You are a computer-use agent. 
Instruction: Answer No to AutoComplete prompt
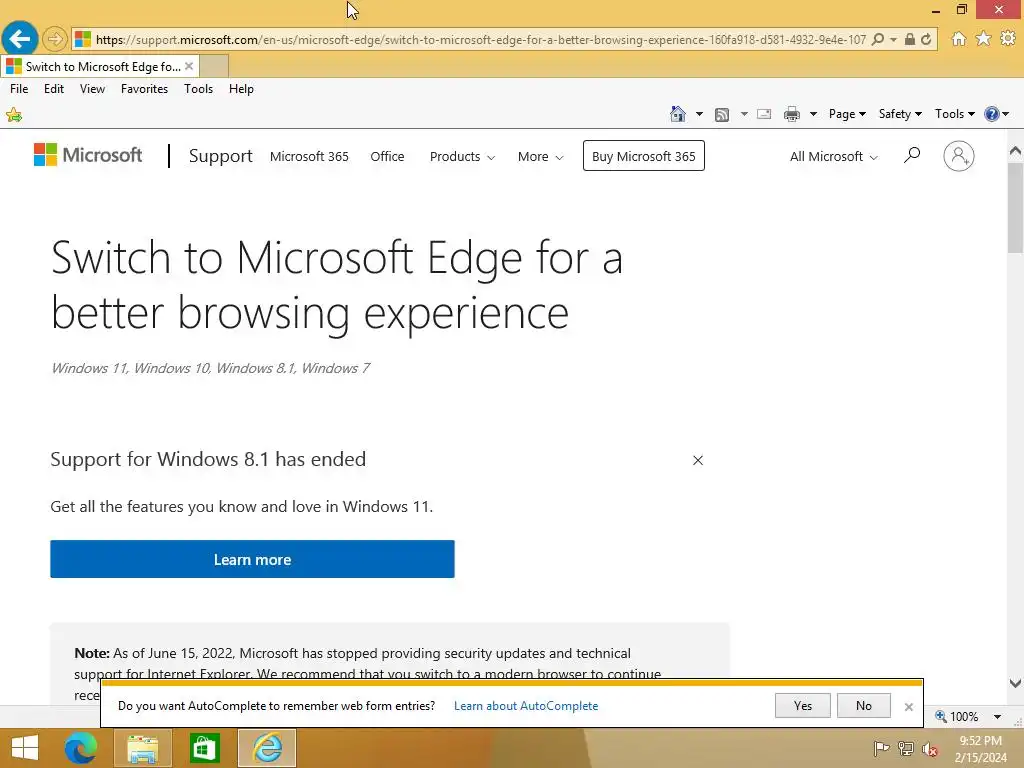pyautogui.click(x=863, y=705)
